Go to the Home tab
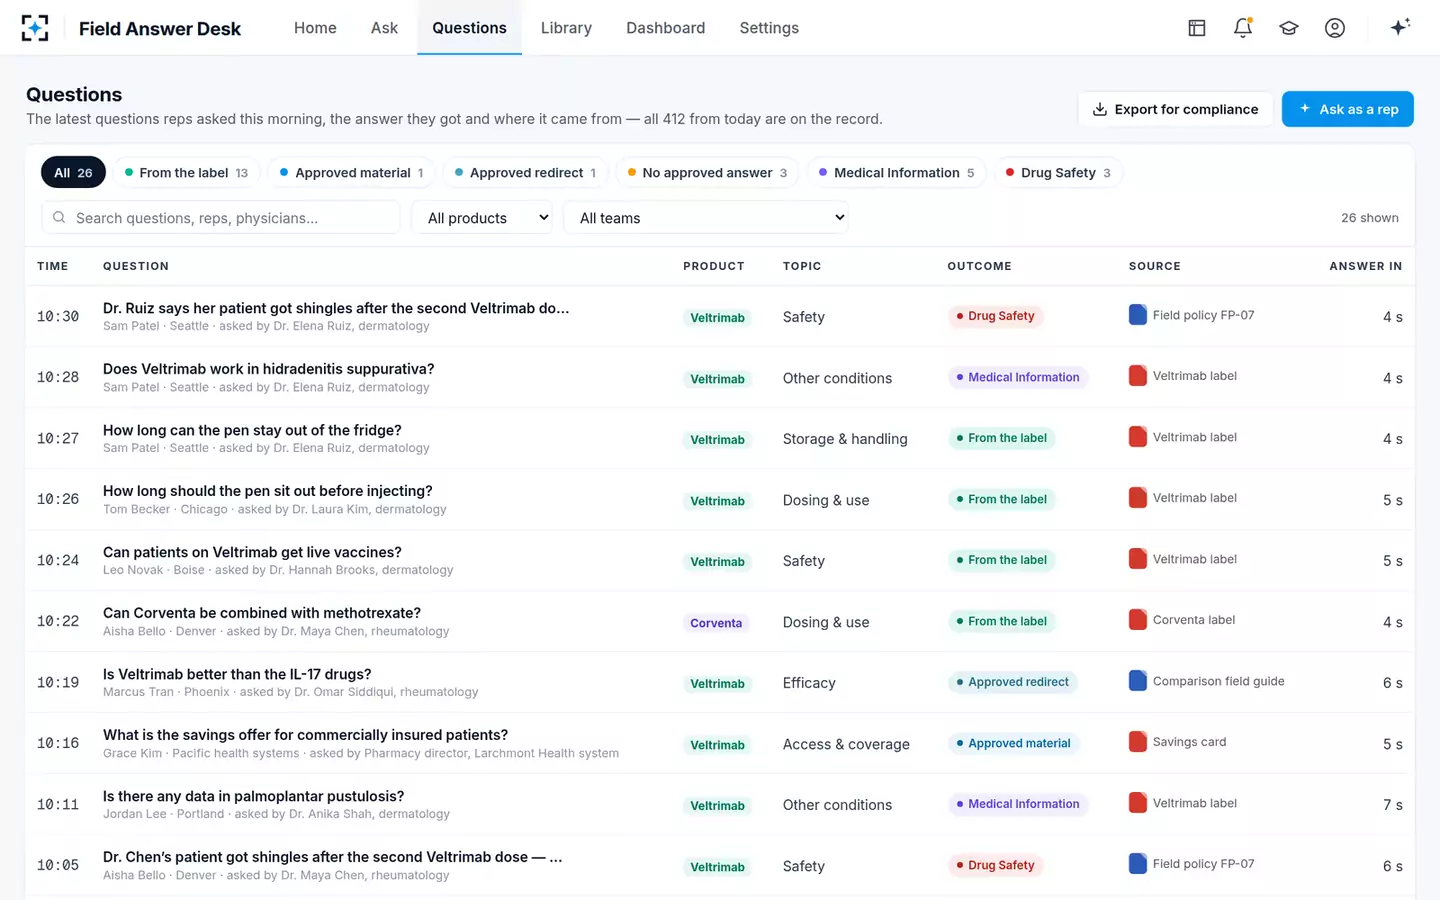Image resolution: width=1440 pixels, height=900 pixels. (x=315, y=28)
